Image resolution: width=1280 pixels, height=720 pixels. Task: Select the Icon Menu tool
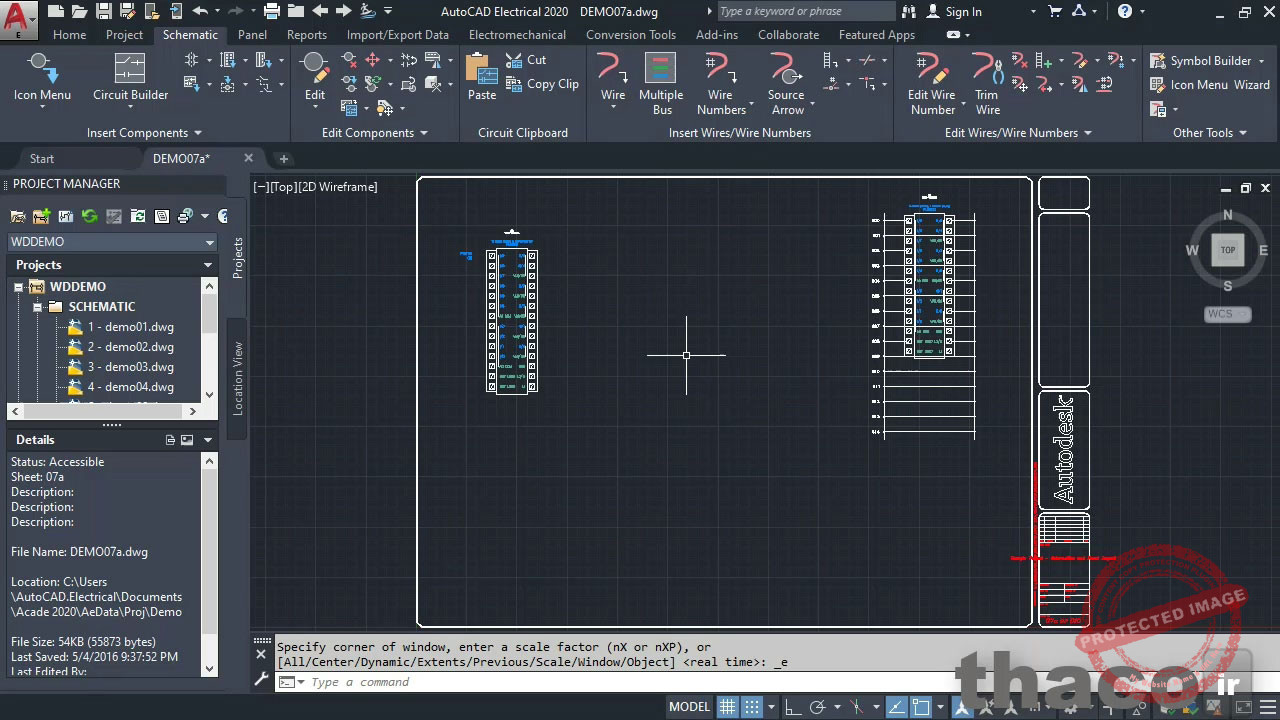coord(41,80)
